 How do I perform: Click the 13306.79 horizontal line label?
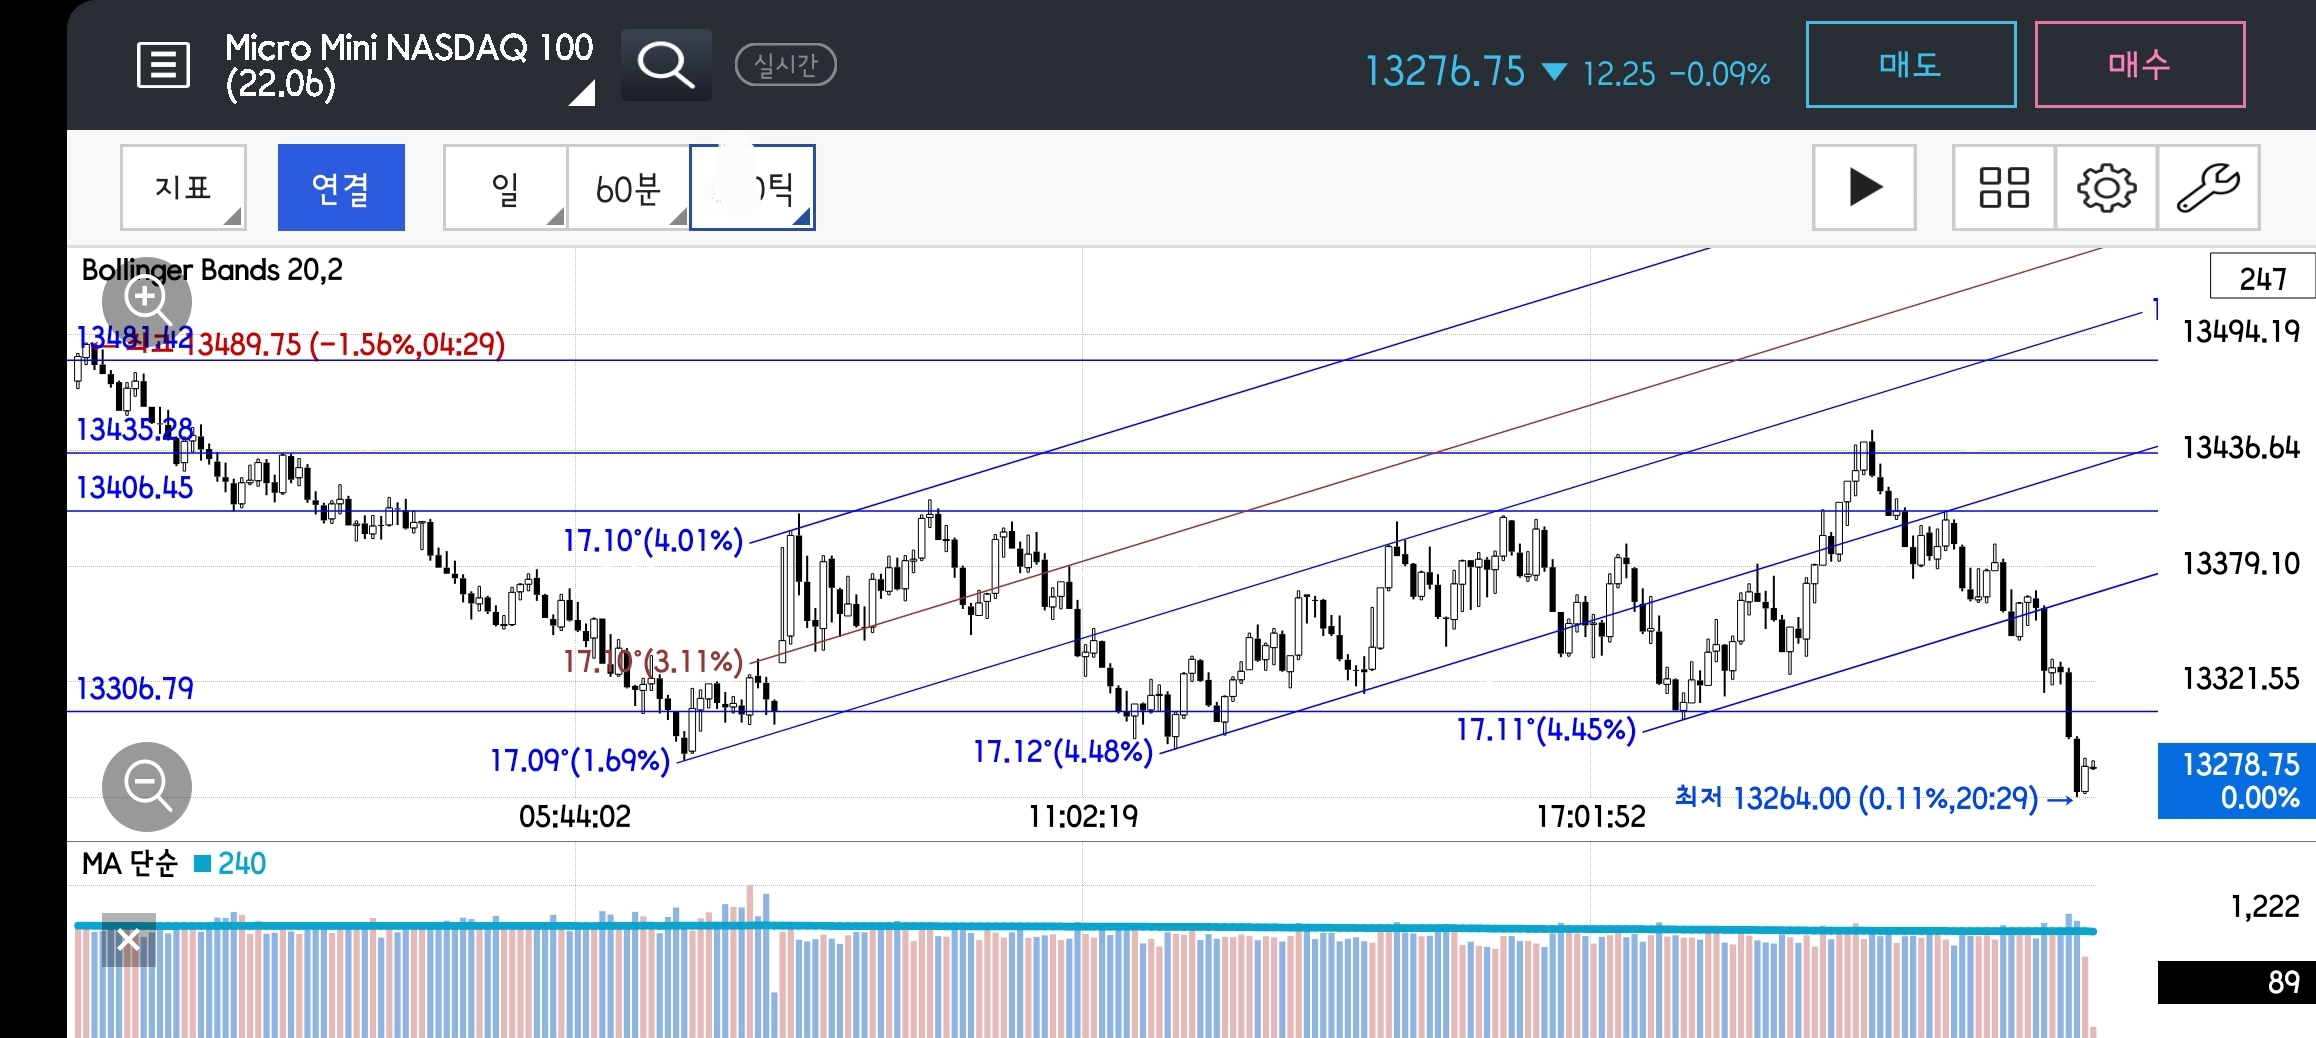click(135, 689)
